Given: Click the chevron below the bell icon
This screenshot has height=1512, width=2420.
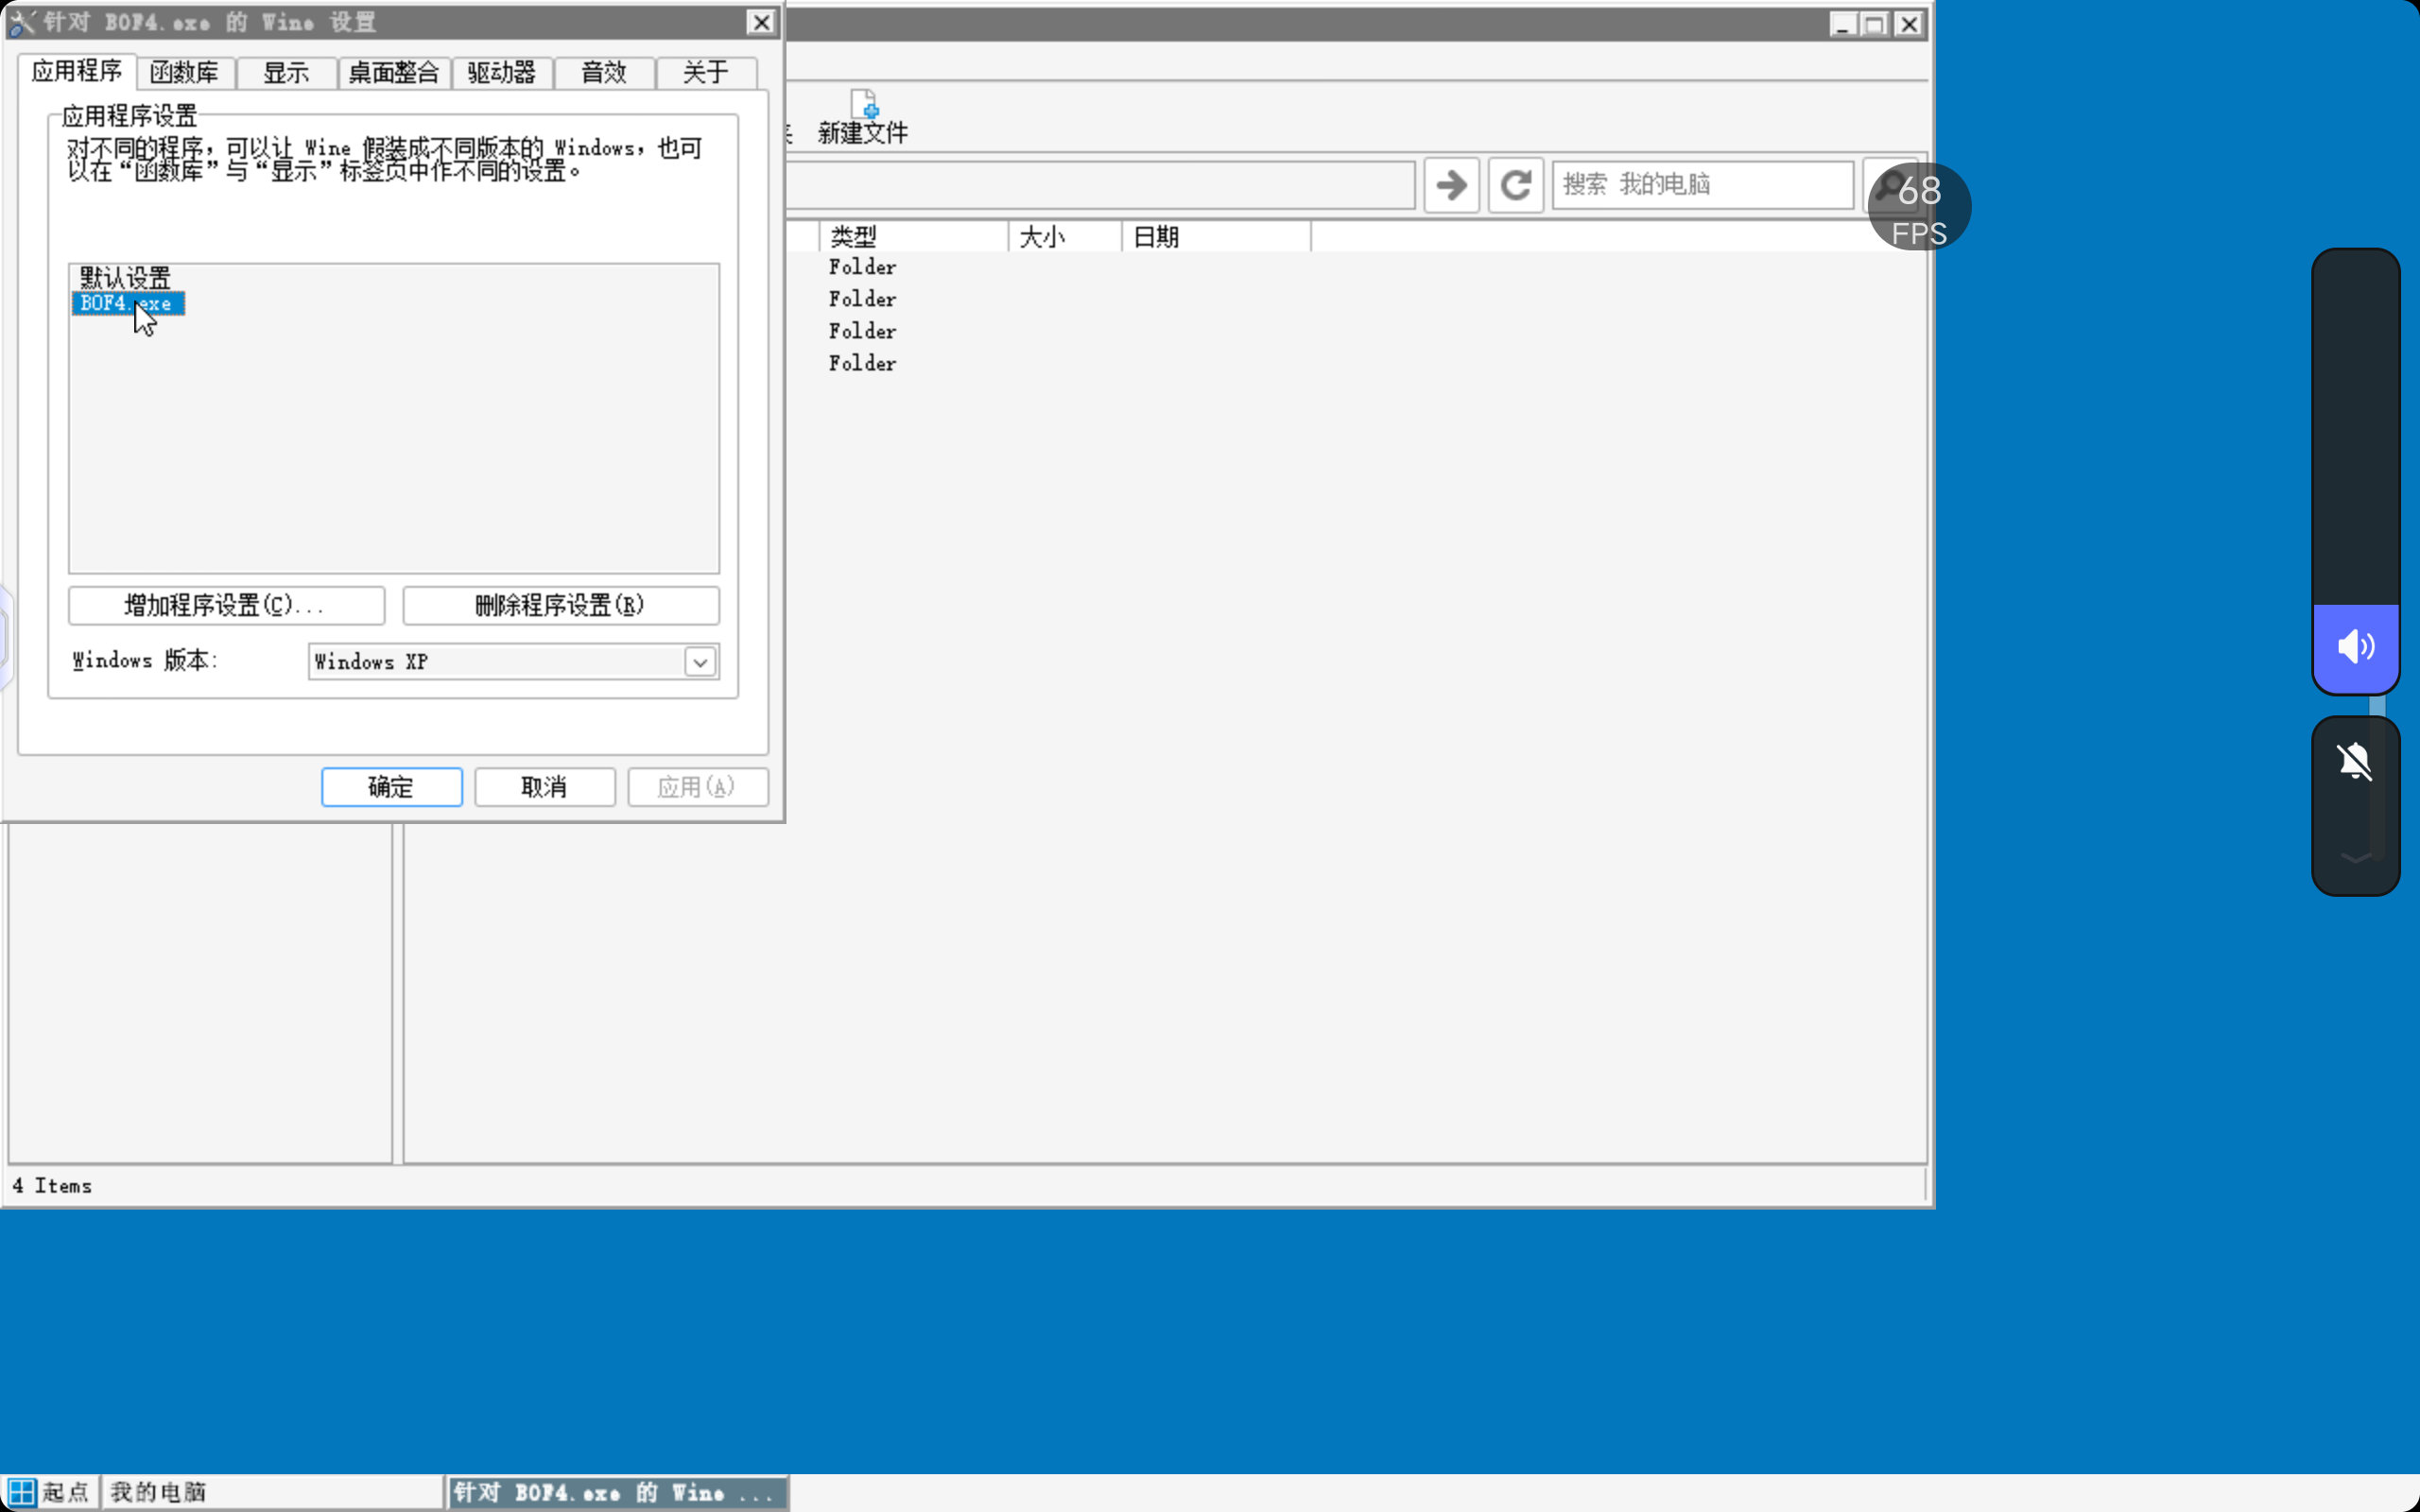Looking at the screenshot, I should pyautogui.click(x=2355, y=857).
